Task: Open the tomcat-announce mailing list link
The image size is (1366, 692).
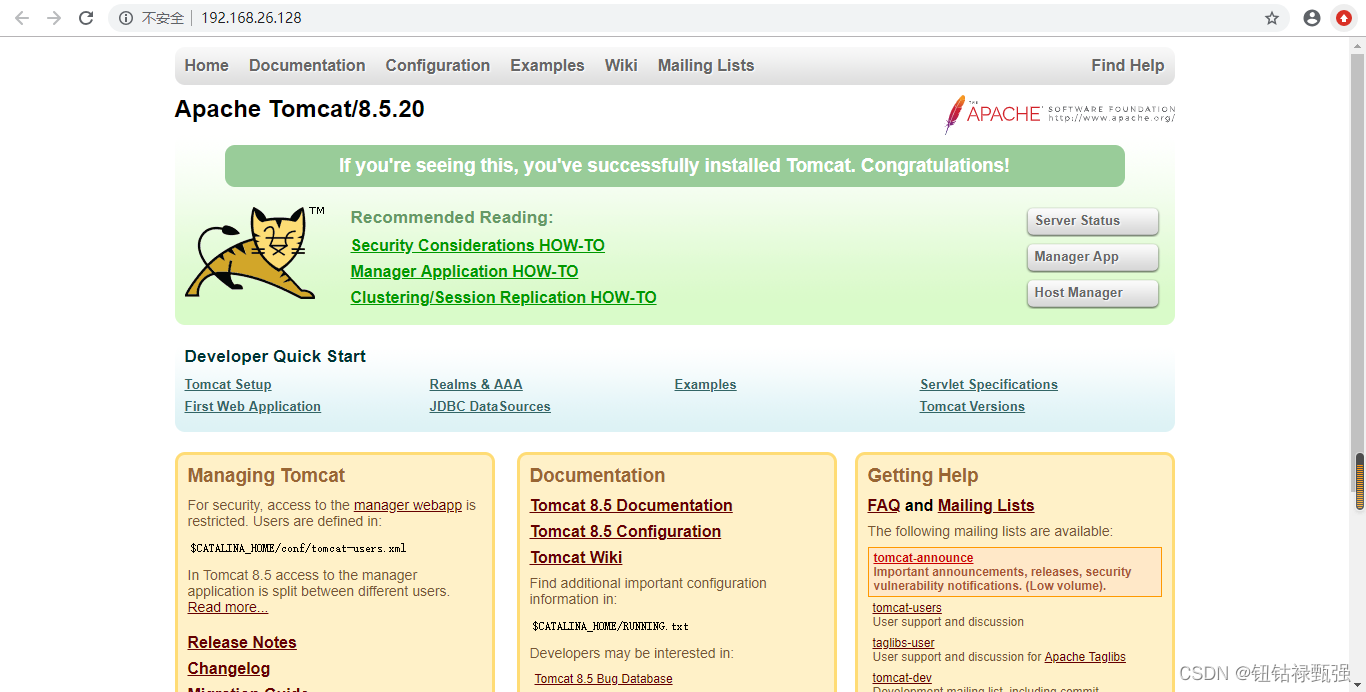Action: click(923, 558)
